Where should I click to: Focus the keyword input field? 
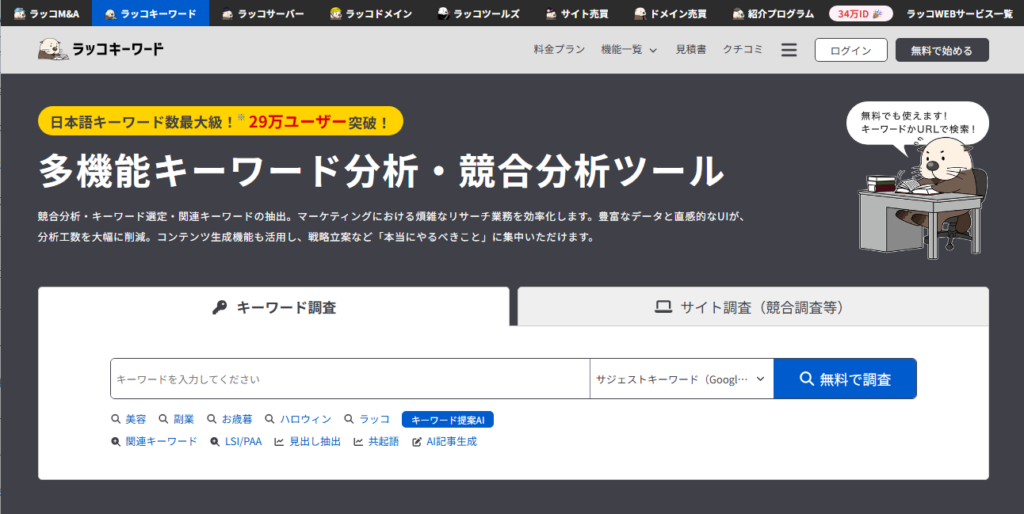pyautogui.click(x=350, y=379)
